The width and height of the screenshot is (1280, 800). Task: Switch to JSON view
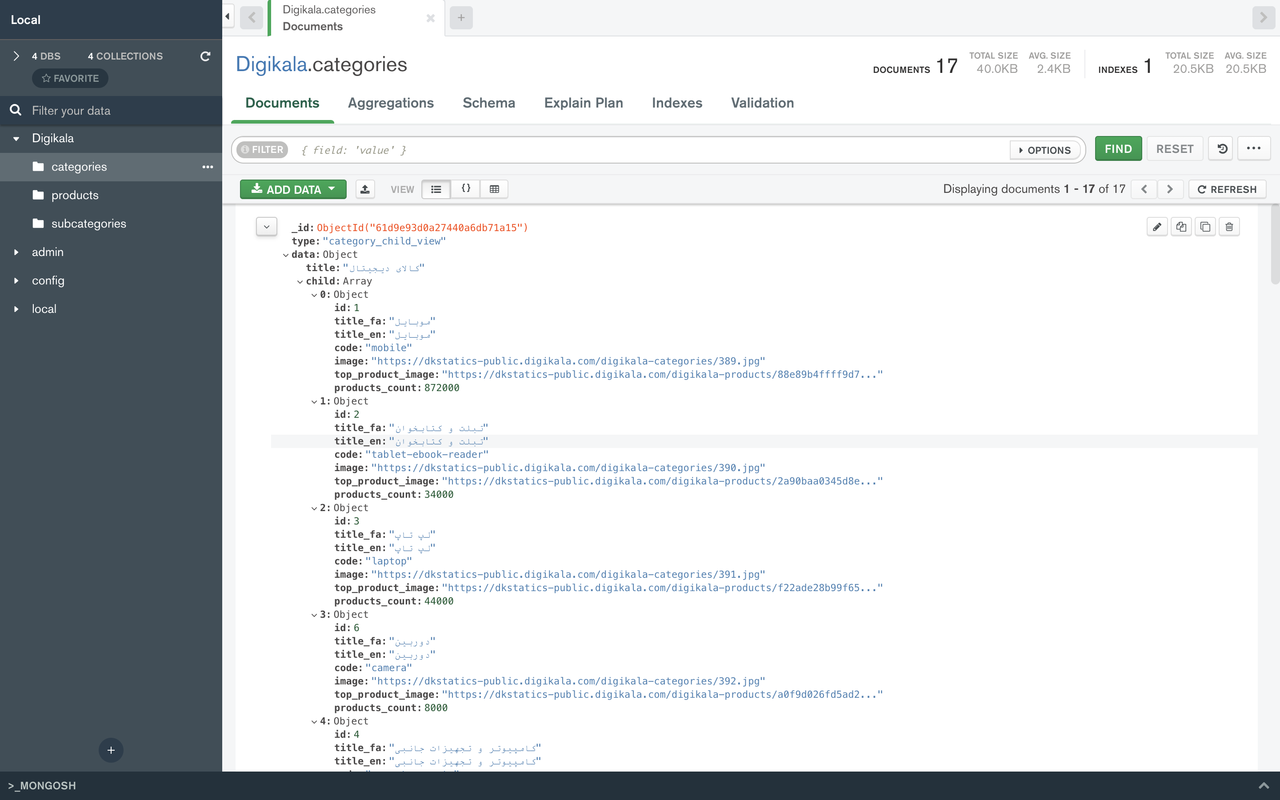(465, 189)
